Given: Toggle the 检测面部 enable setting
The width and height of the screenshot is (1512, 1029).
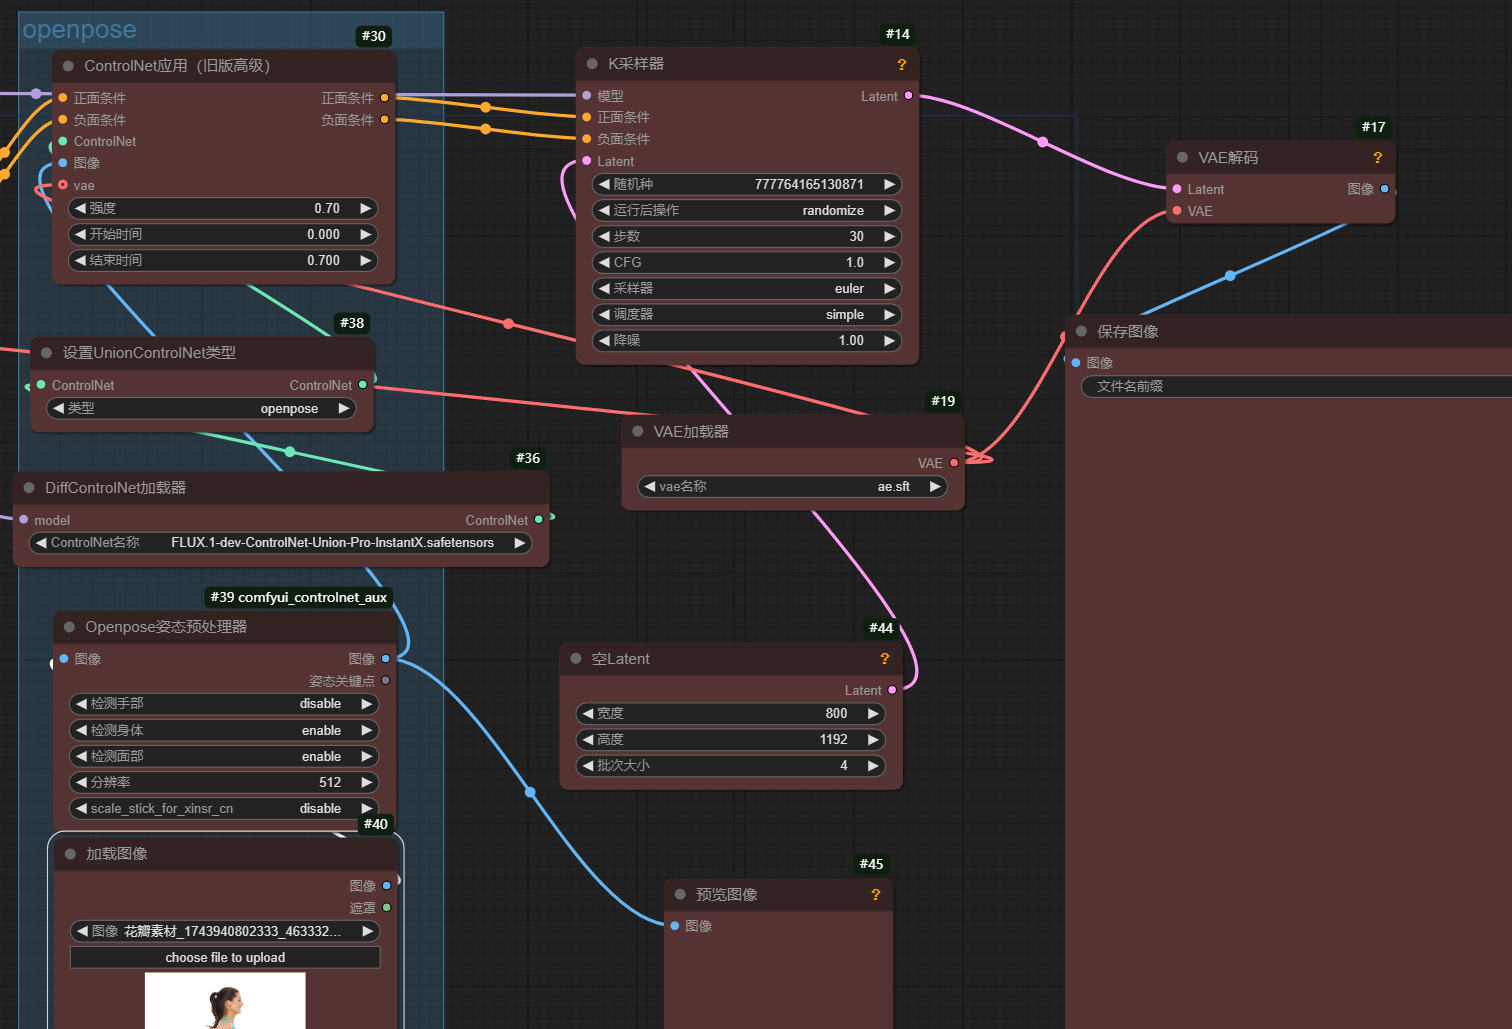Looking at the screenshot, I should [x=224, y=756].
